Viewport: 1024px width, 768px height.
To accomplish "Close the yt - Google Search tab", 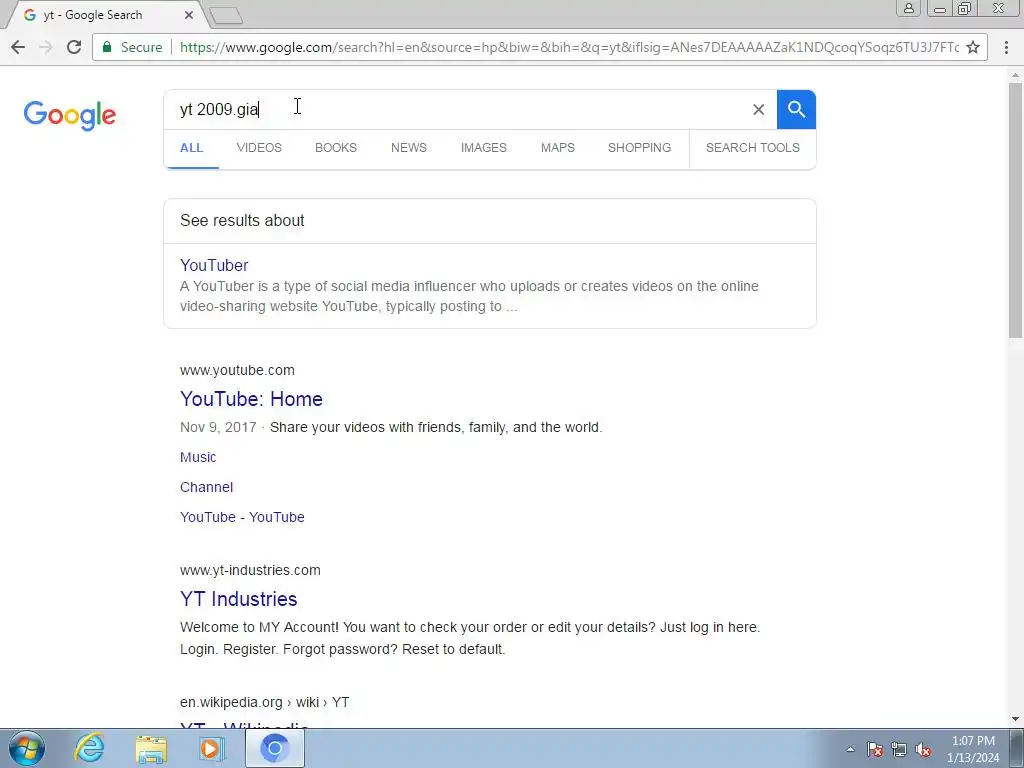I will [189, 14].
